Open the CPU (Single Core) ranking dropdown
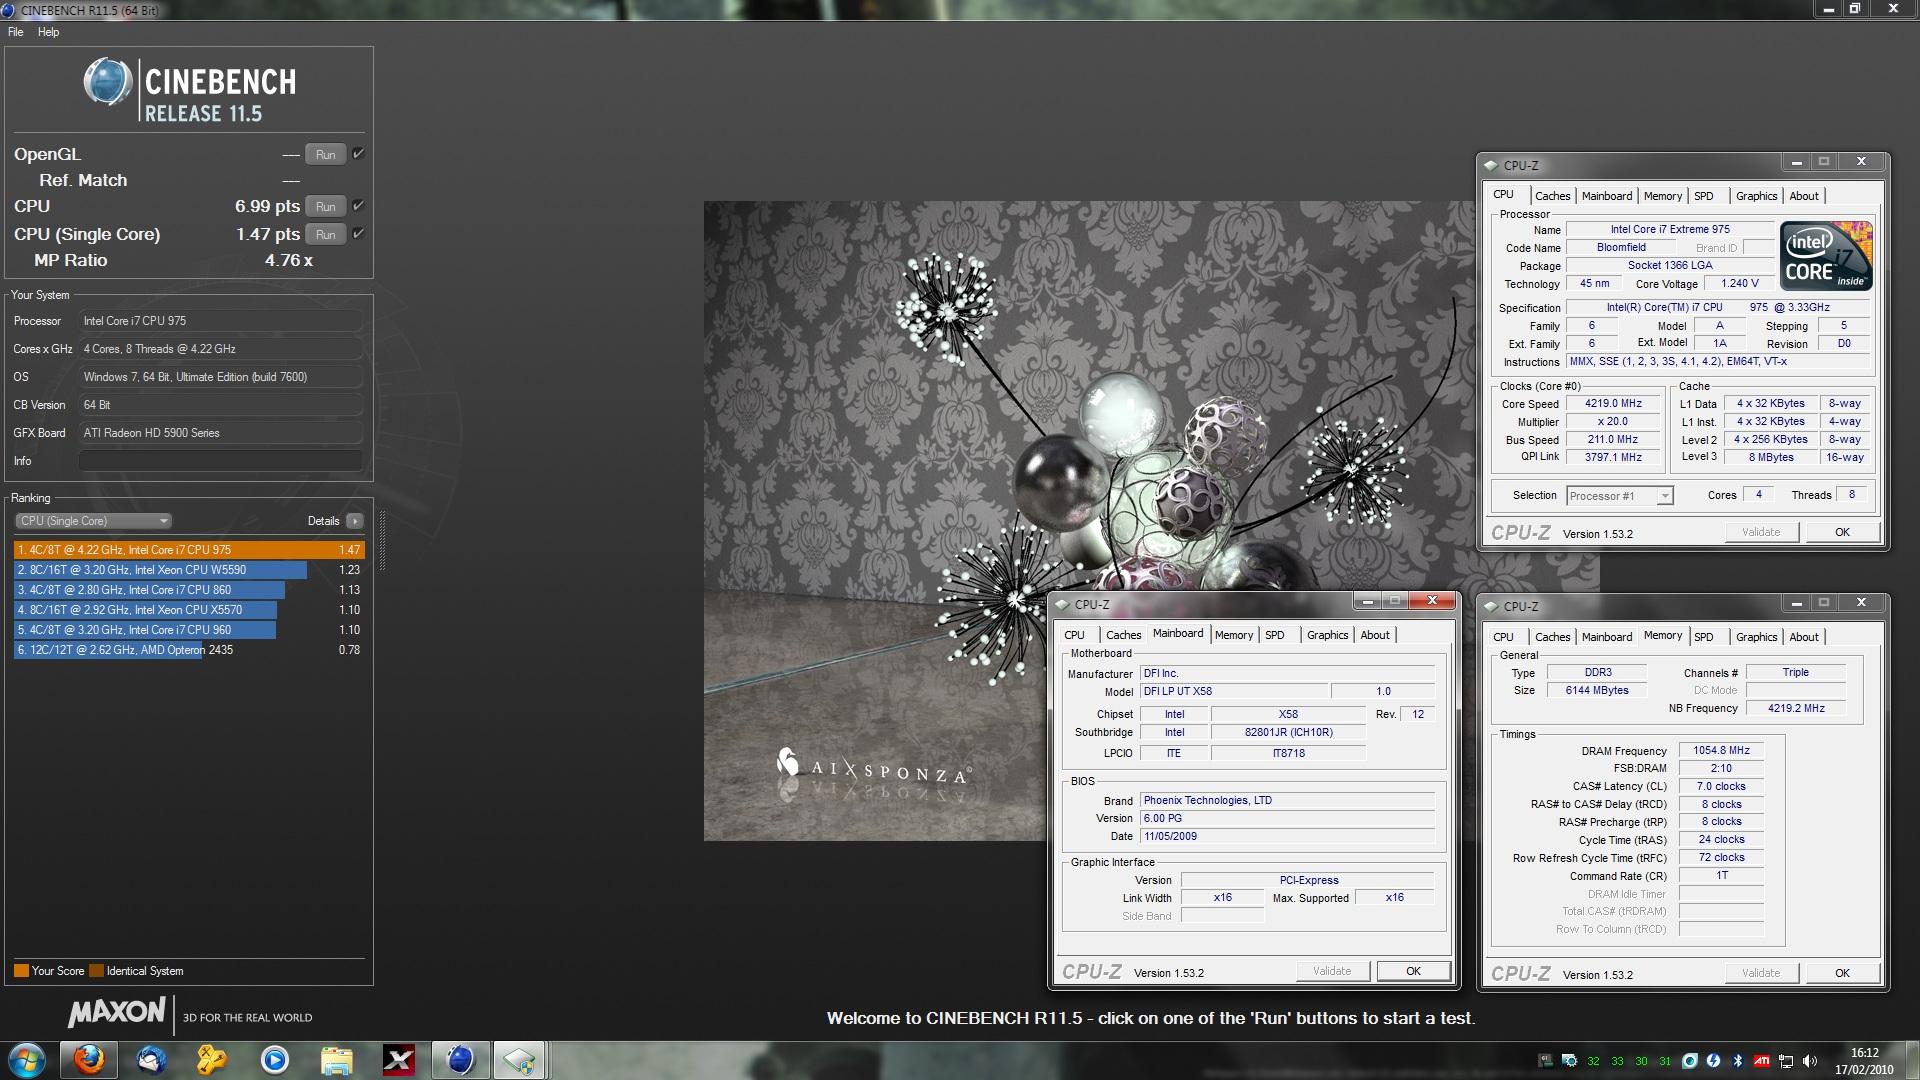The height and width of the screenshot is (1080, 1920). tap(93, 521)
